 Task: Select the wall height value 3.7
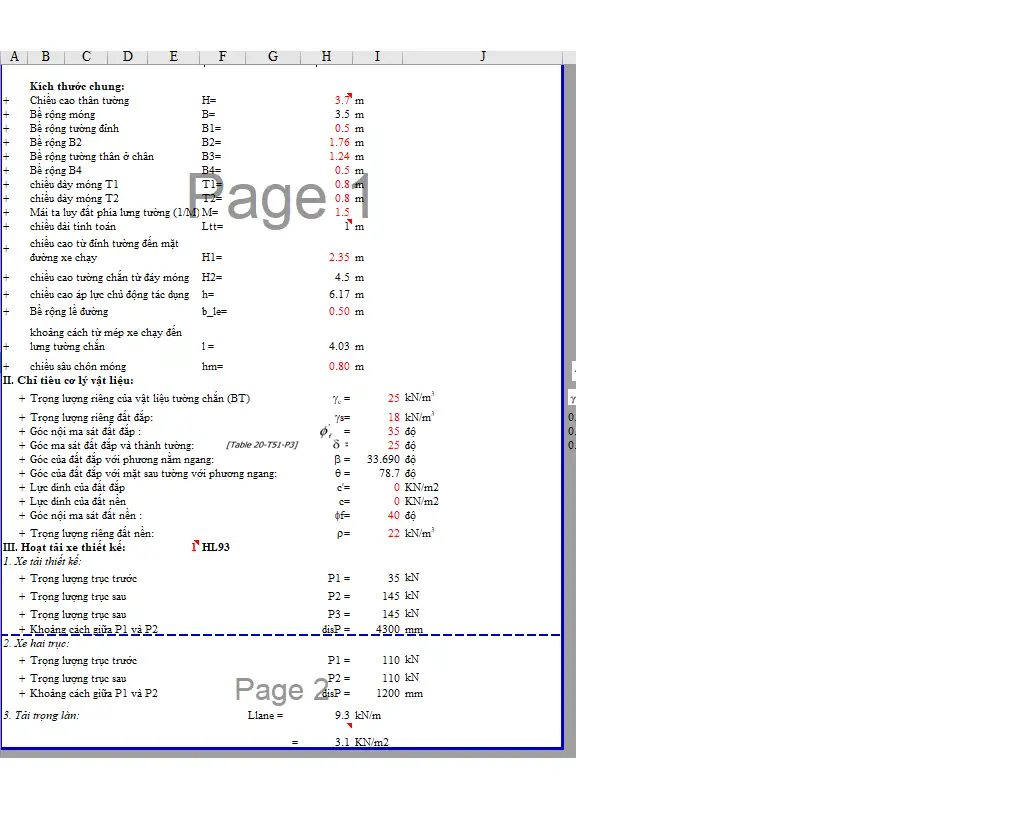click(342, 101)
